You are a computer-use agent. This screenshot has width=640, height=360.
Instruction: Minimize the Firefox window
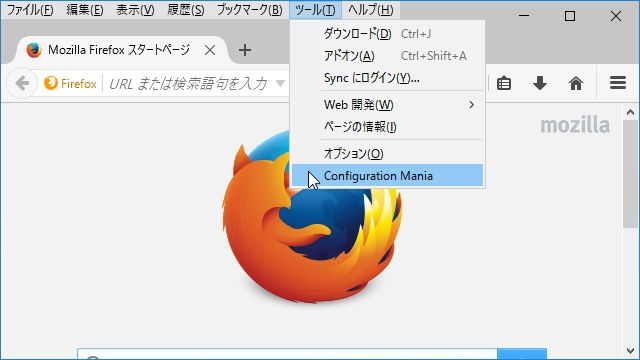pos(524,16)
